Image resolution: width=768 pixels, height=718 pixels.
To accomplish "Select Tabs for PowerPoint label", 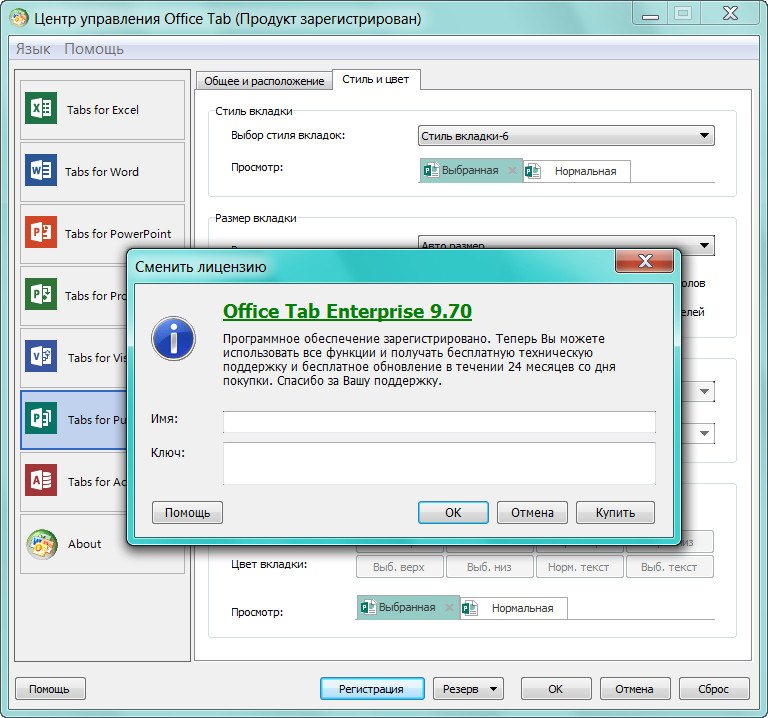I will [118, 234].
